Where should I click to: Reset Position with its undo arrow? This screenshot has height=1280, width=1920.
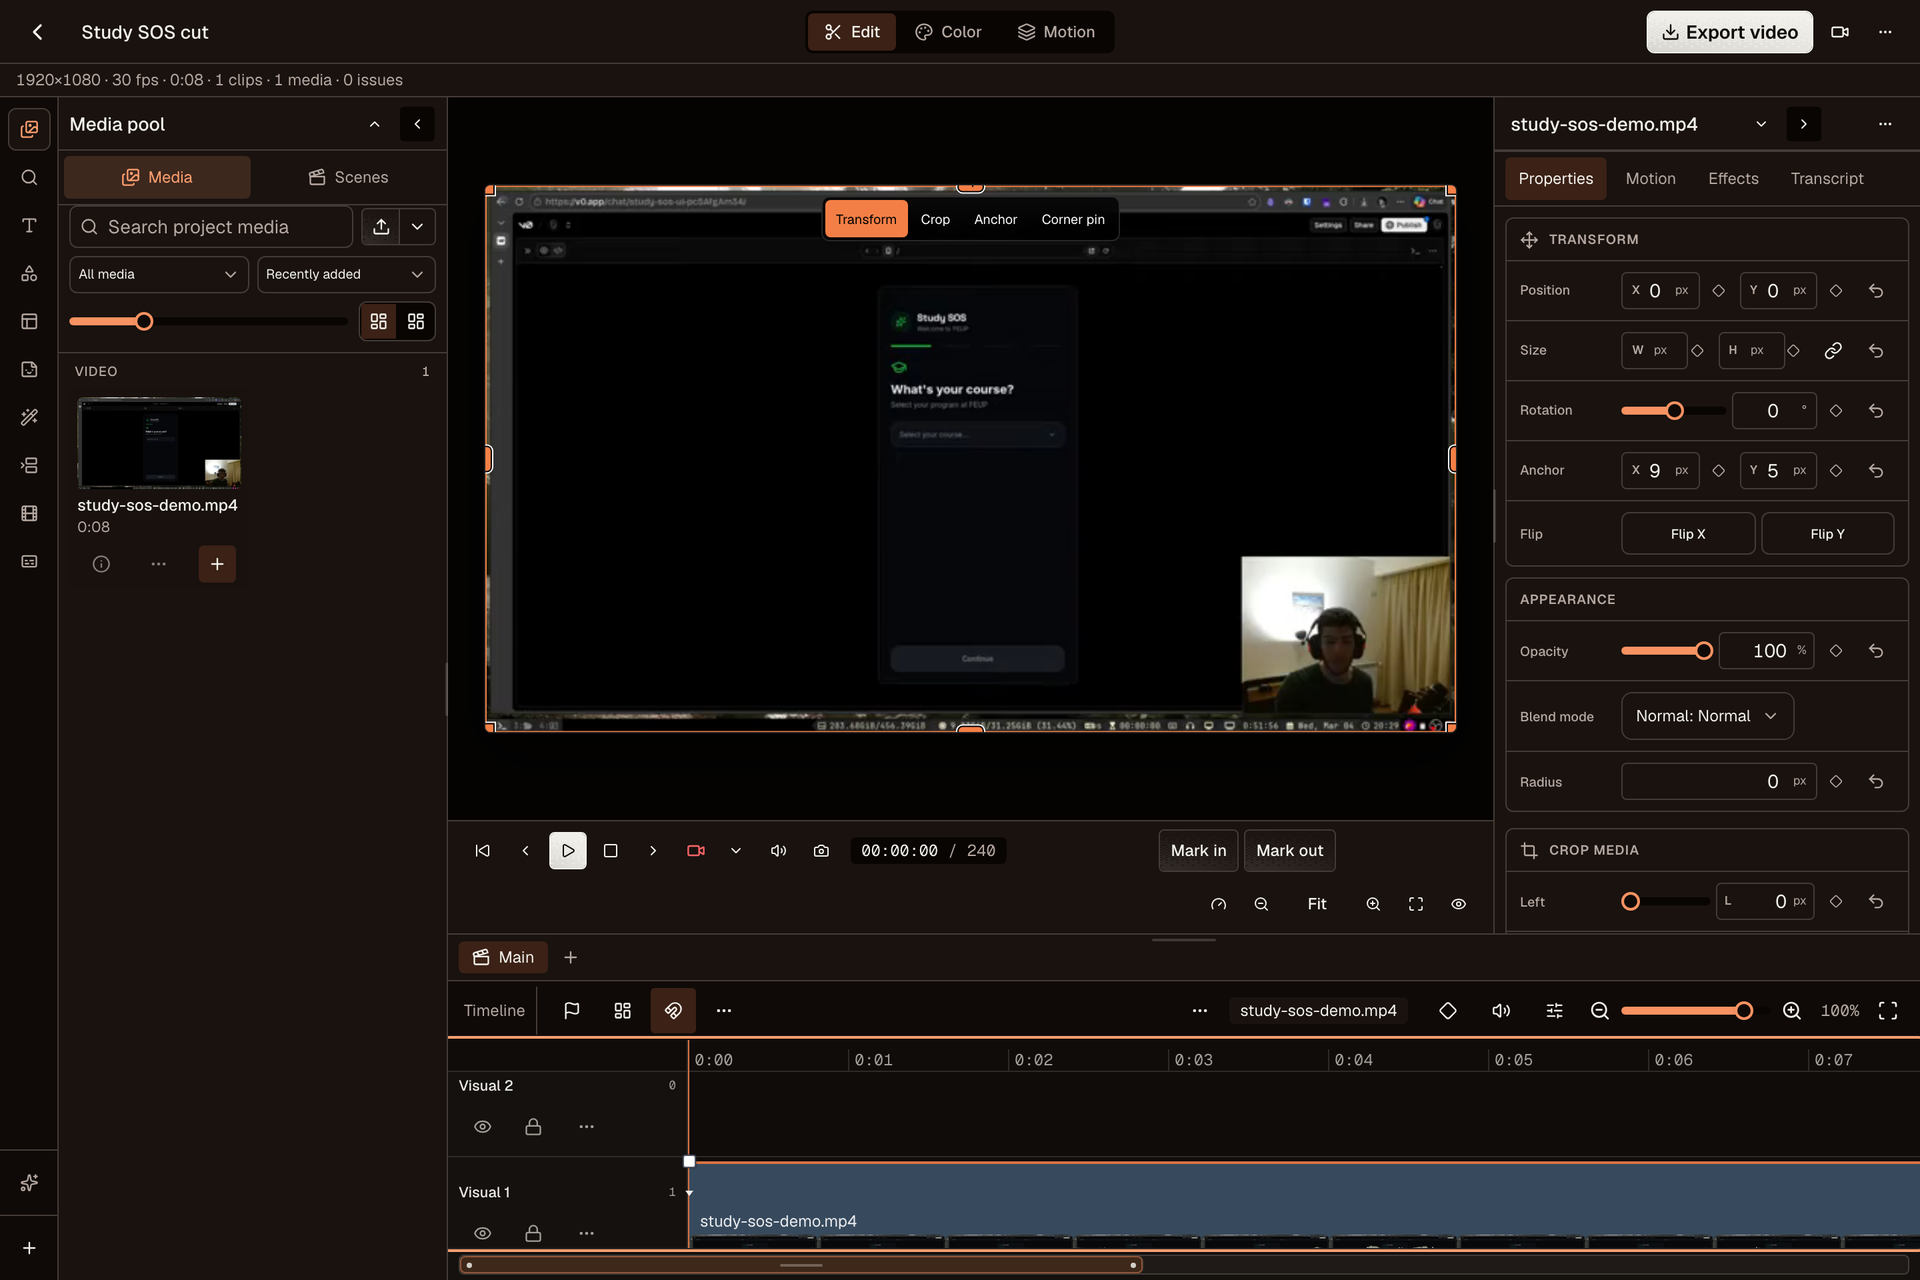[x=1876, y=291]
